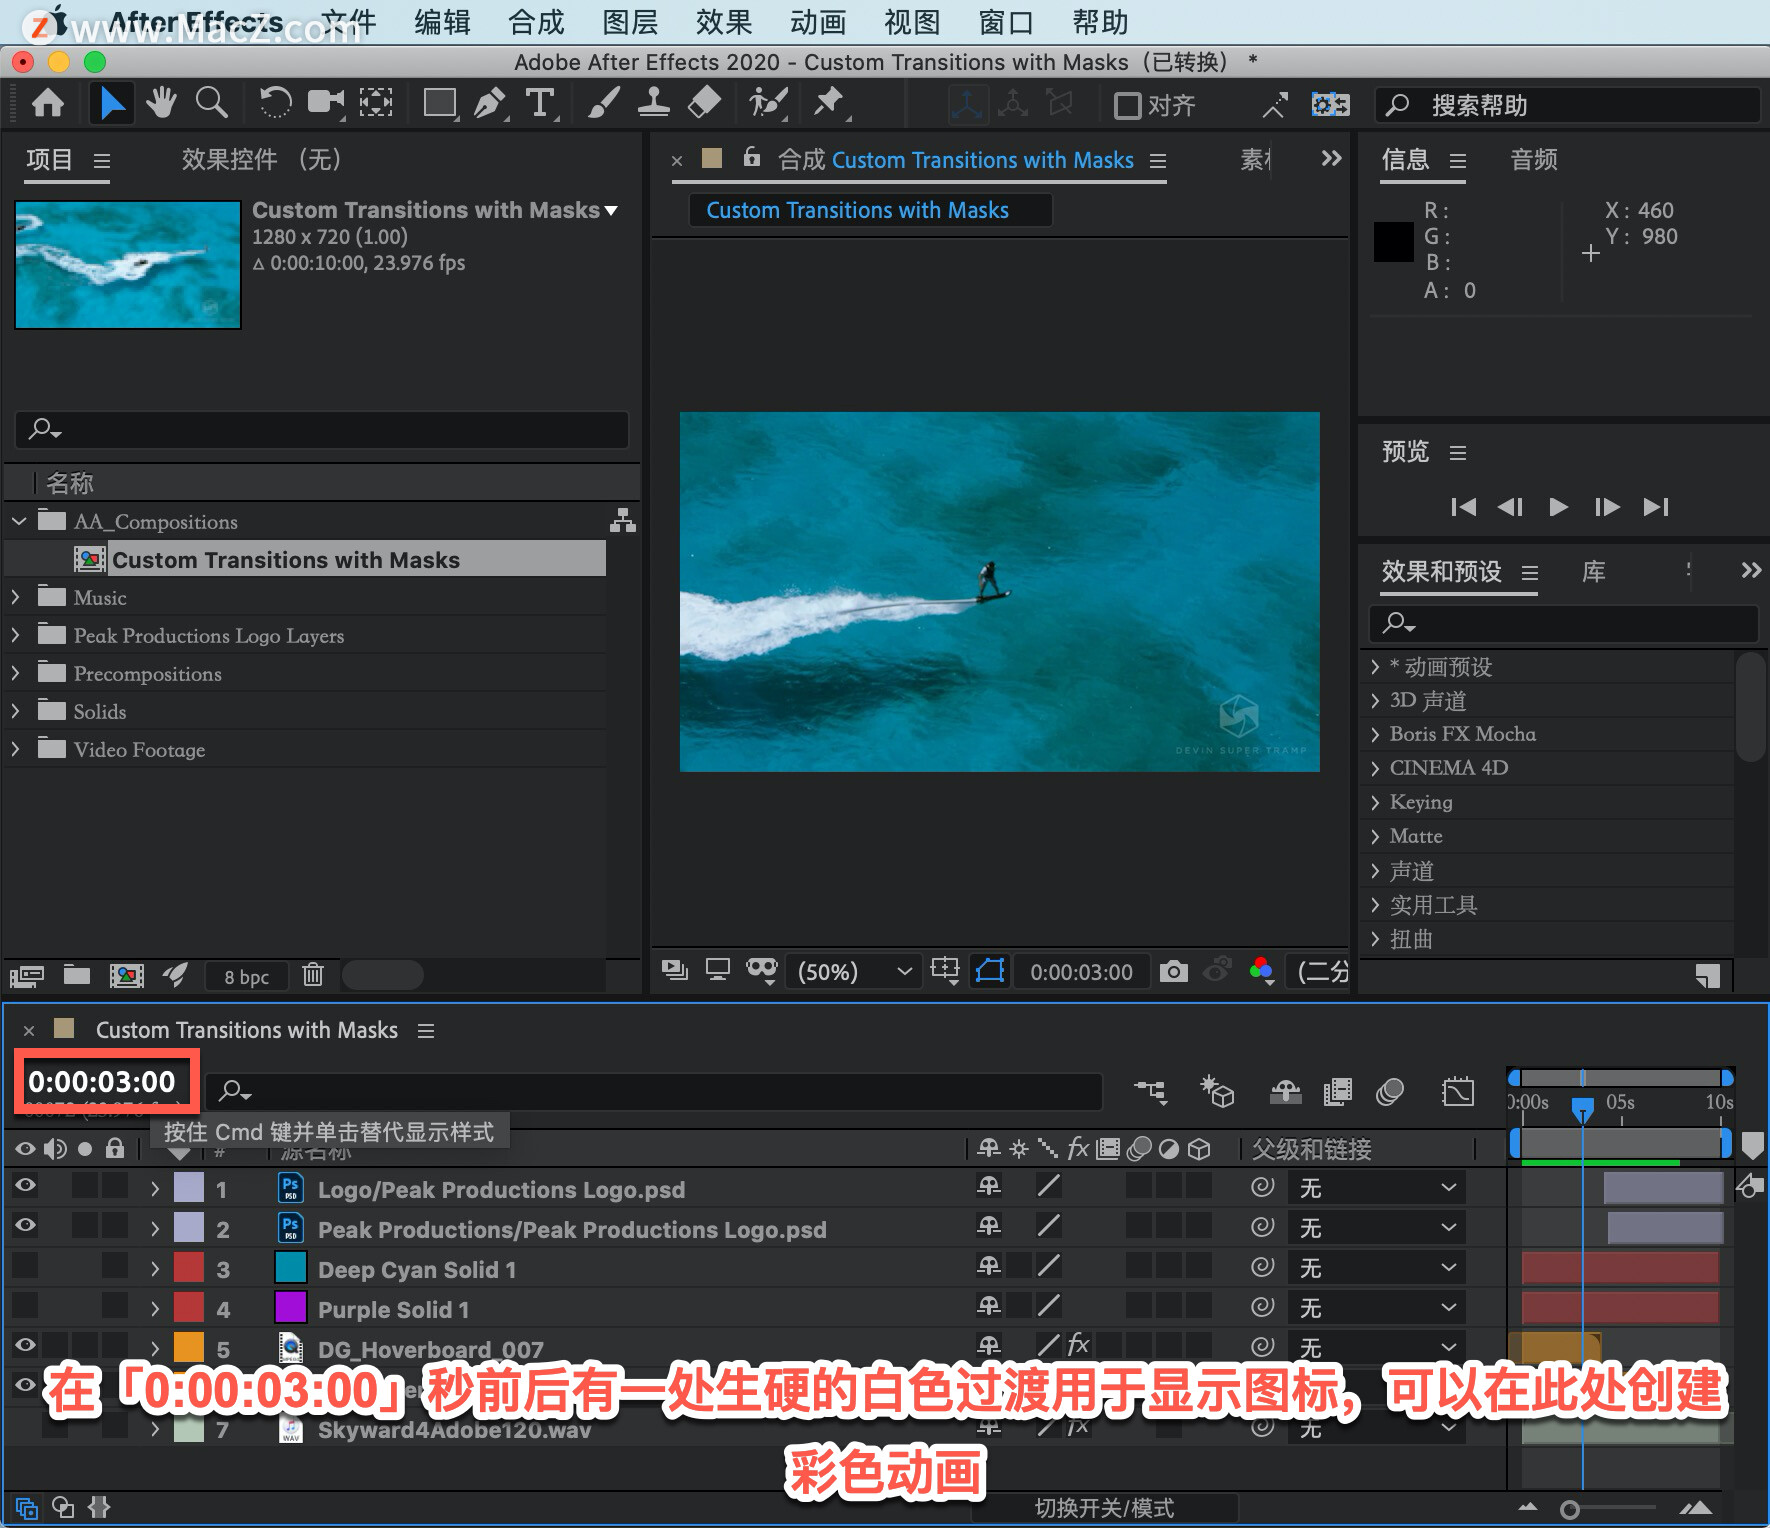Click the 切换开关/模式 button

click(x=1104, y=1507)
